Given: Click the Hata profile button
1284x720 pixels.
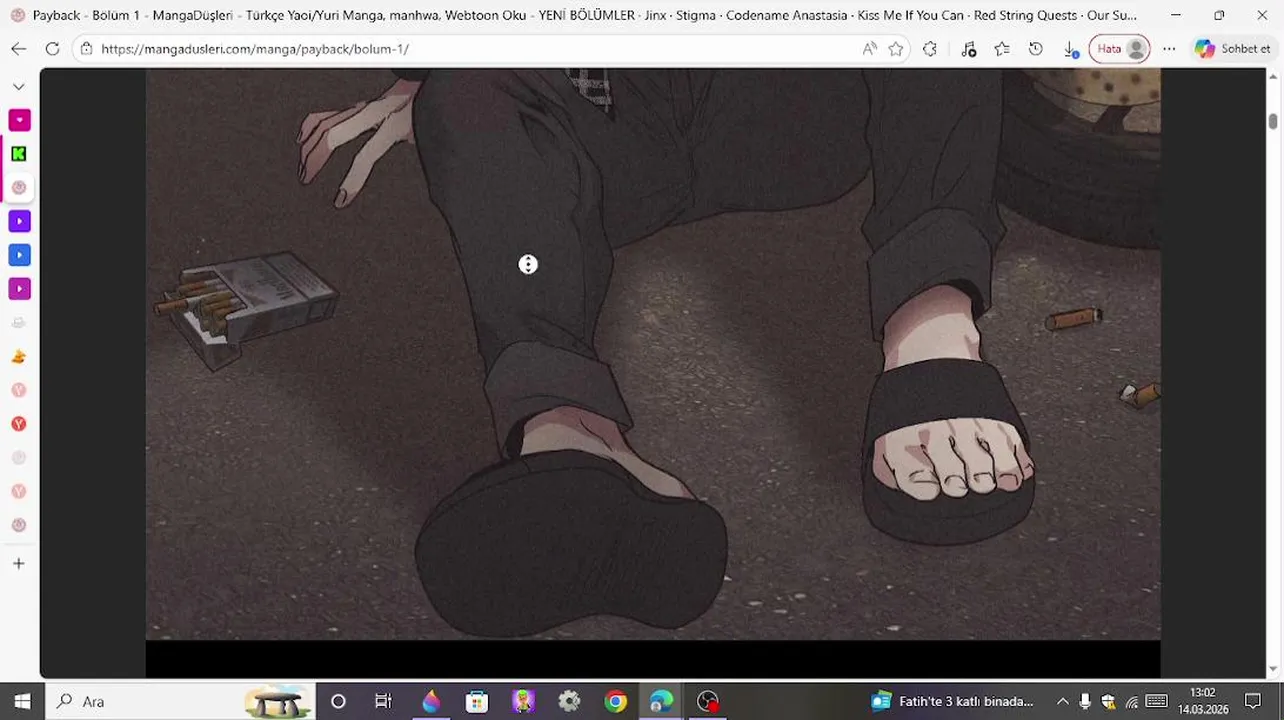Looking at the screenshot, I should click(1119, 49).
